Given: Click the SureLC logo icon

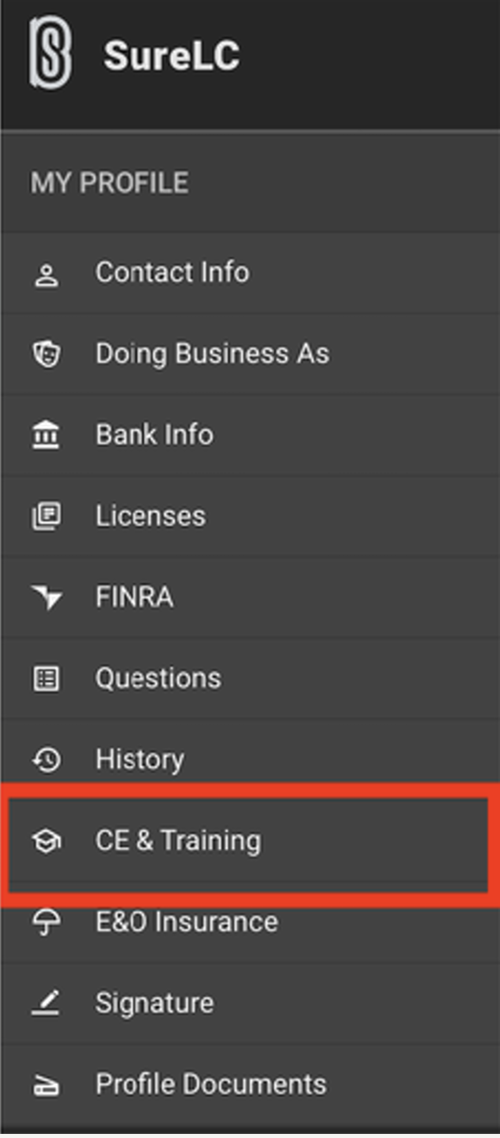Looking at the screenshot, I should point(50,55).
